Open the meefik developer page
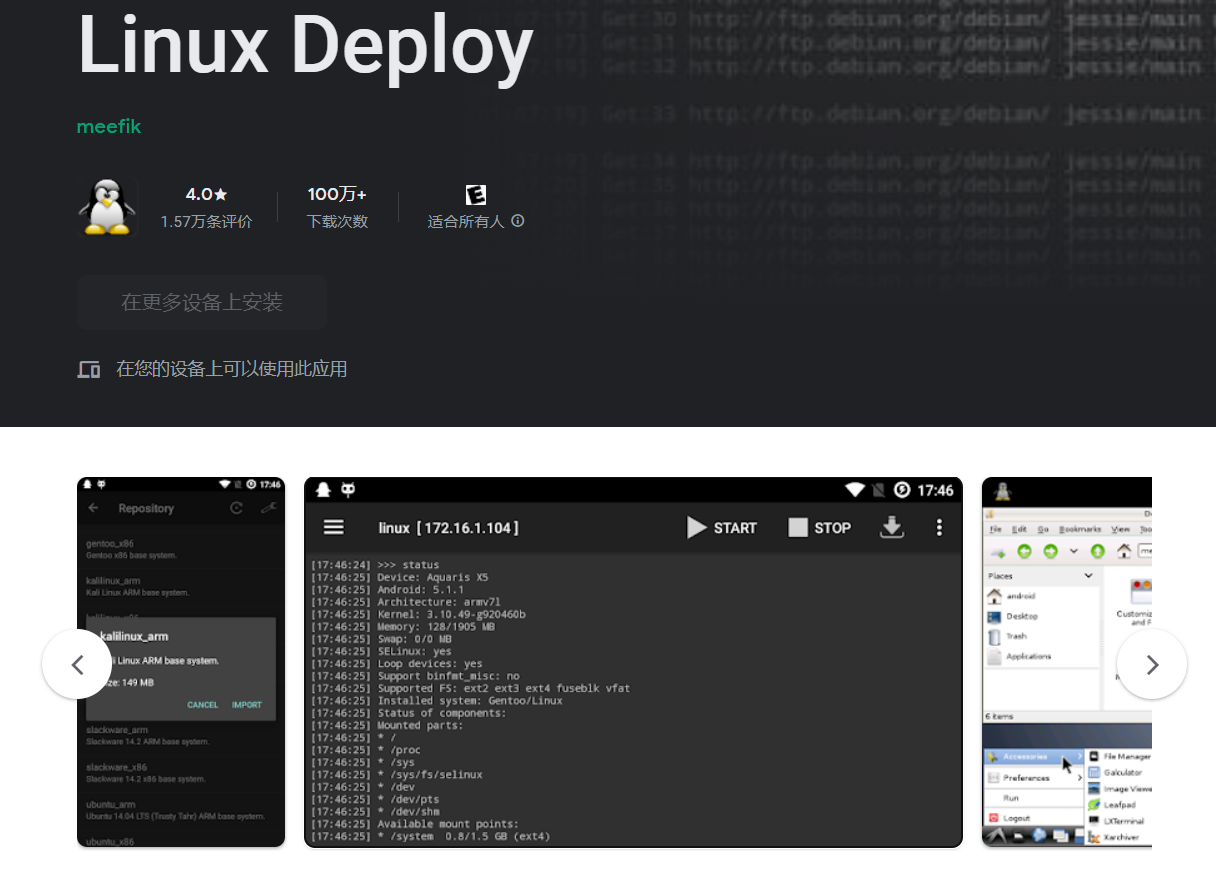 109,127
